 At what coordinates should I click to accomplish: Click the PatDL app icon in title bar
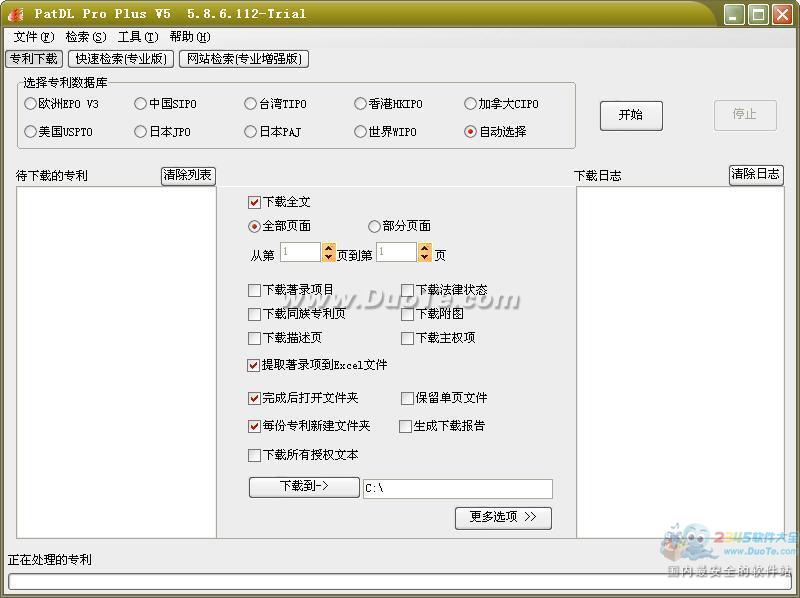click(x=15, y=14)
